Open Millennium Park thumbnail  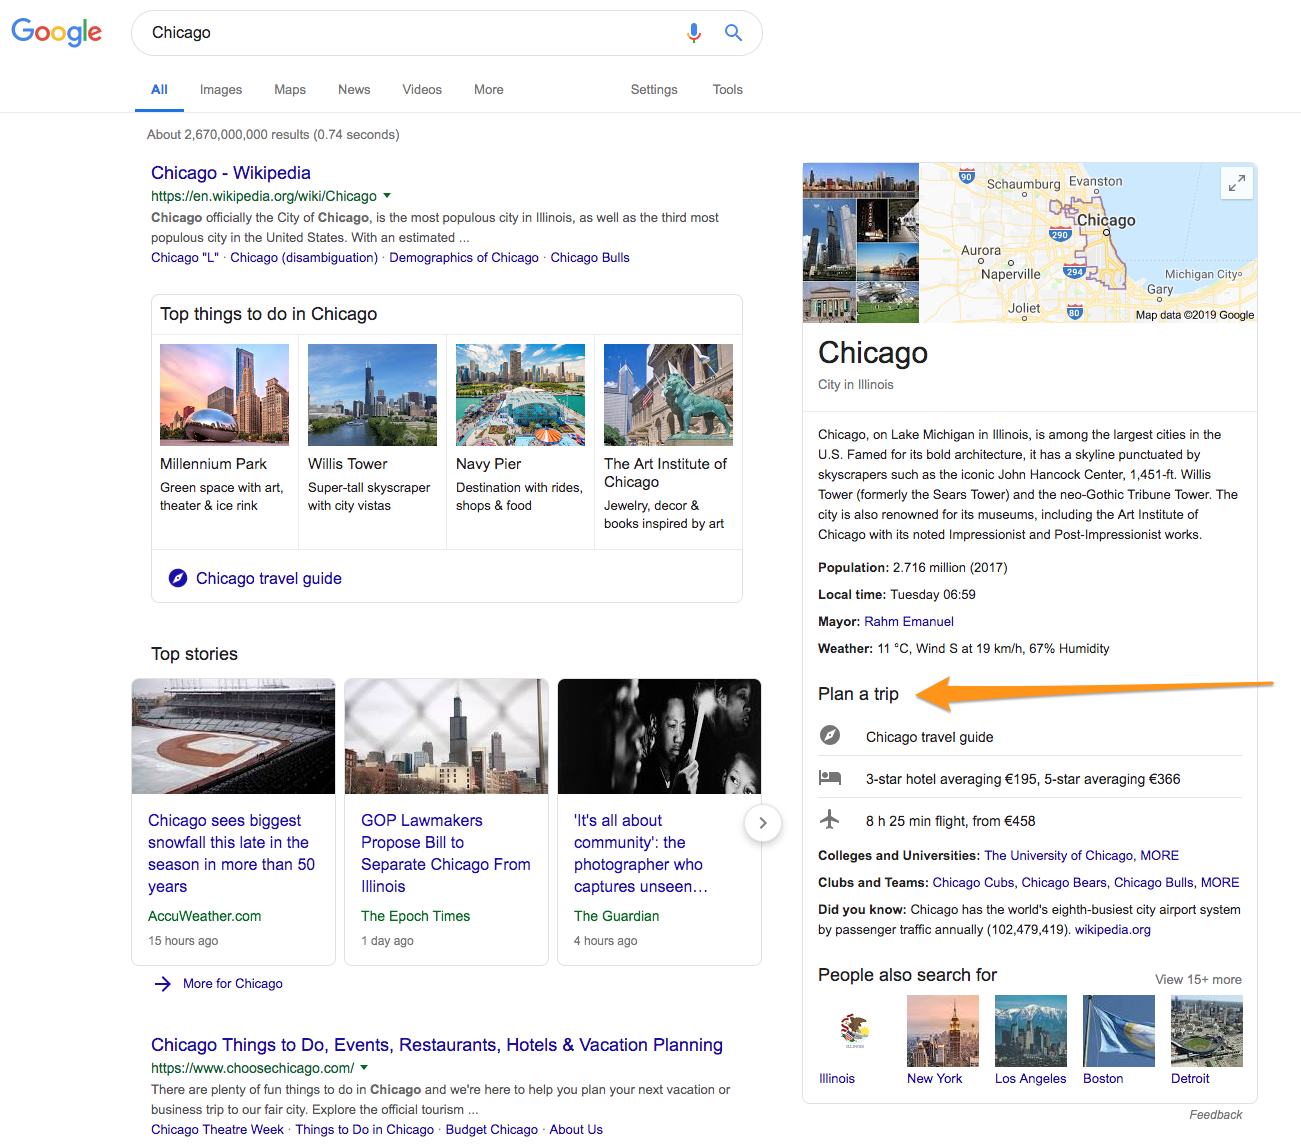[x=224, y=395]
